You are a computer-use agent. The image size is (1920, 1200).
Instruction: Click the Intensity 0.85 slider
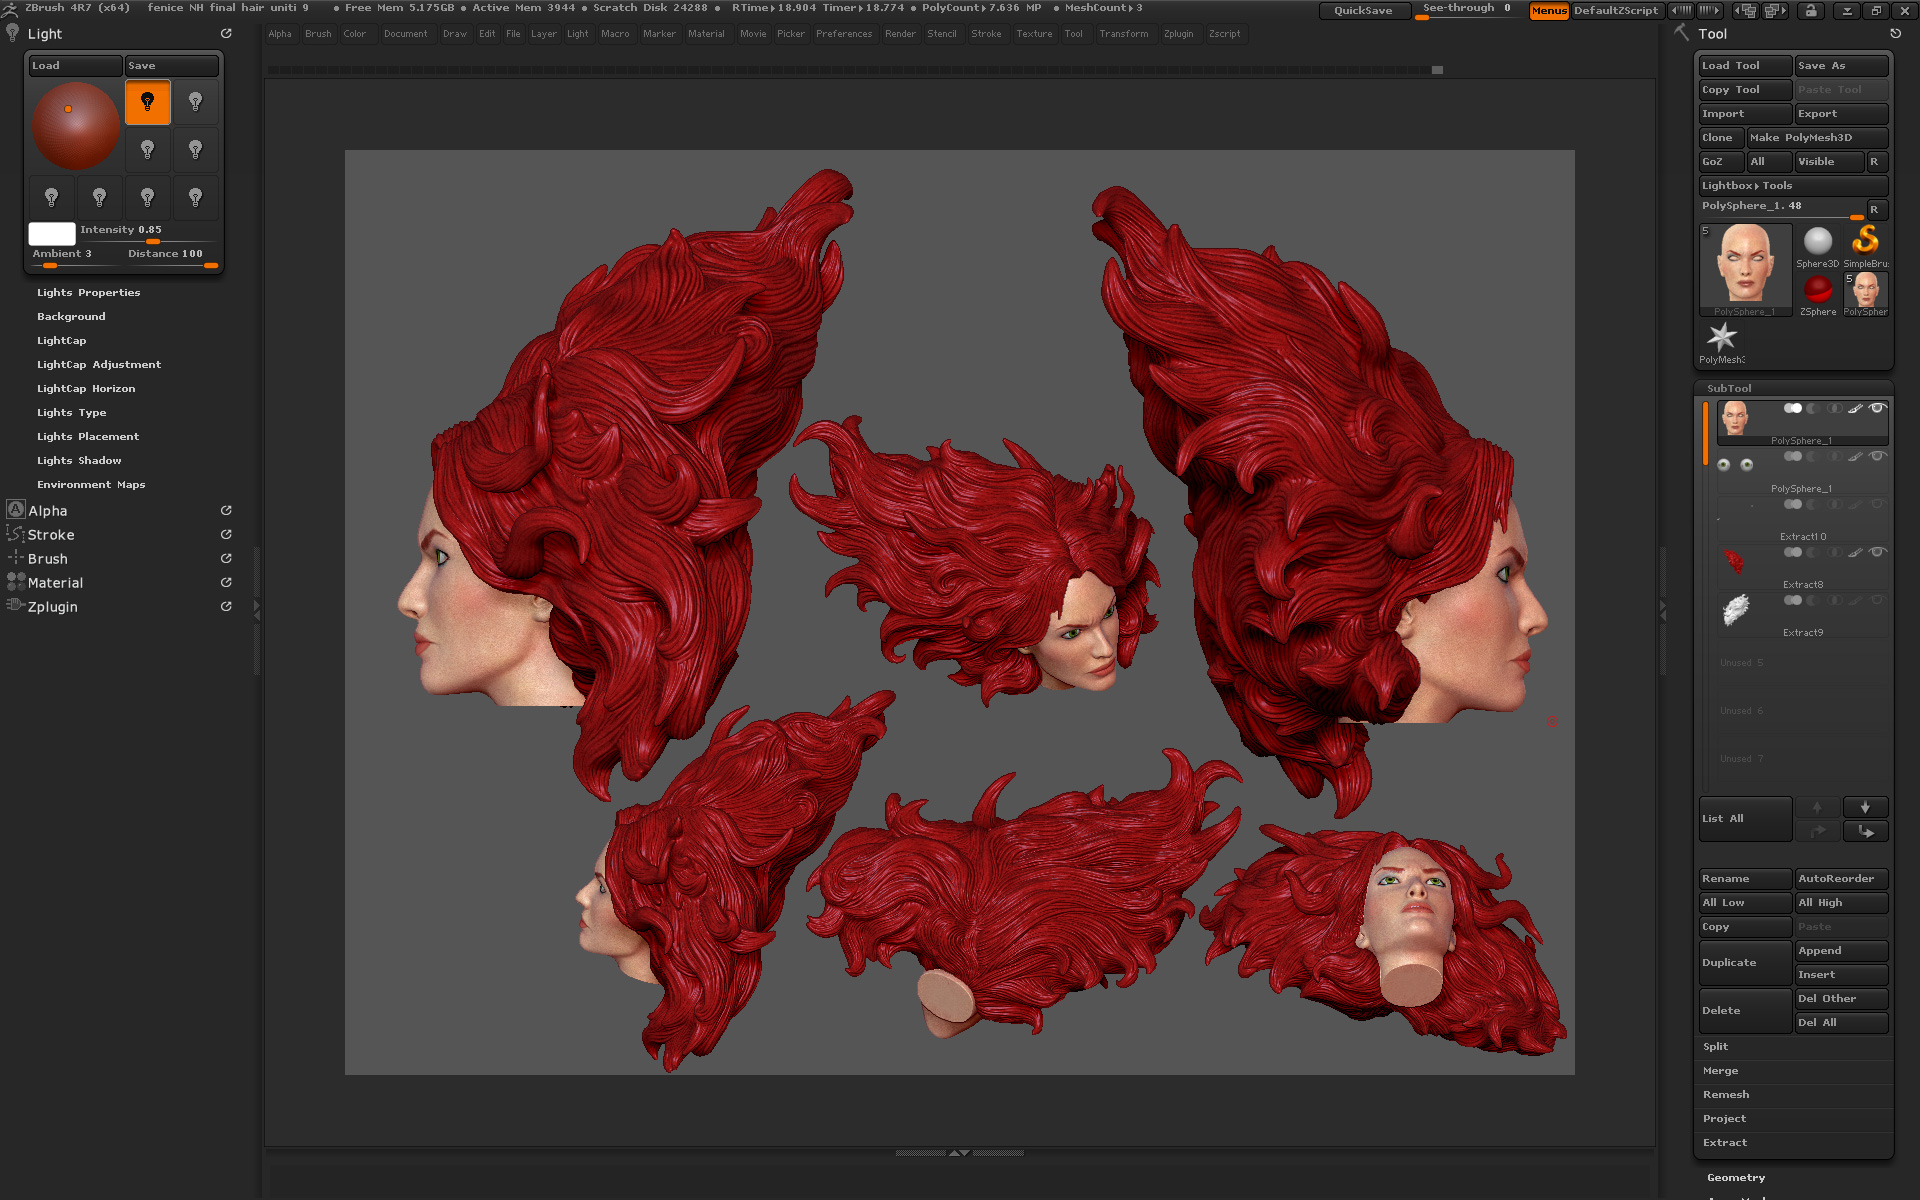coord(148,233)
